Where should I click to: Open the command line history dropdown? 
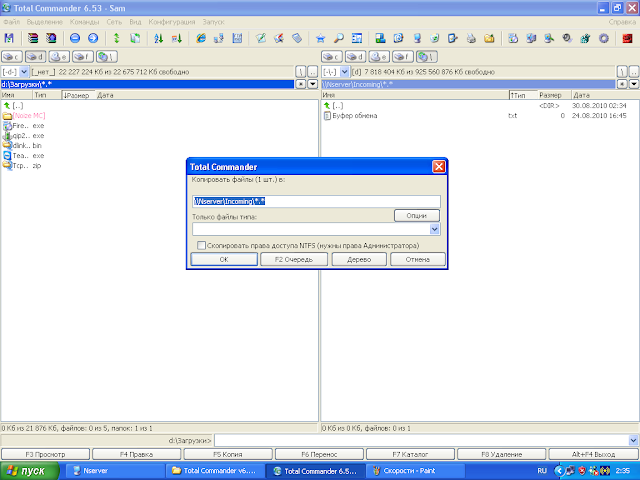click(x=633, y=440)
